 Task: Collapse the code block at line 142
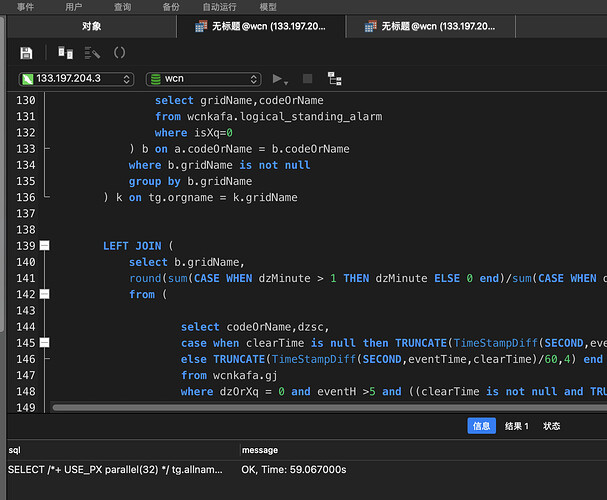(45, 294)
